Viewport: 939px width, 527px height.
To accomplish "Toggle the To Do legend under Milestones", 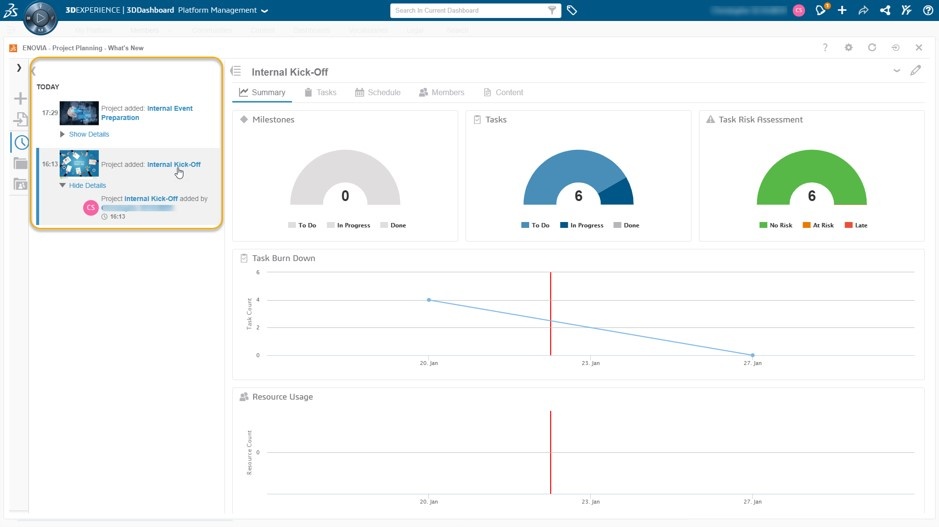I will [302, 225].
